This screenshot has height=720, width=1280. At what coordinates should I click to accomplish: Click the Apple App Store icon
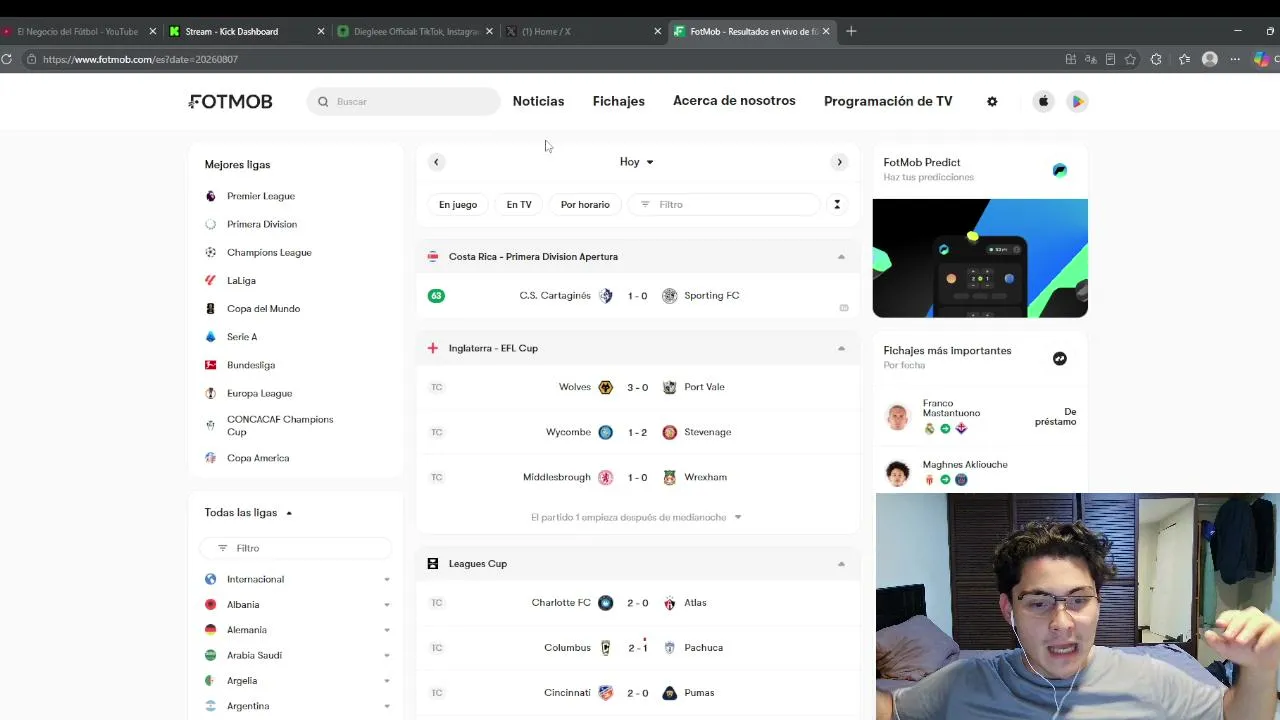[x=1043, y=101]
